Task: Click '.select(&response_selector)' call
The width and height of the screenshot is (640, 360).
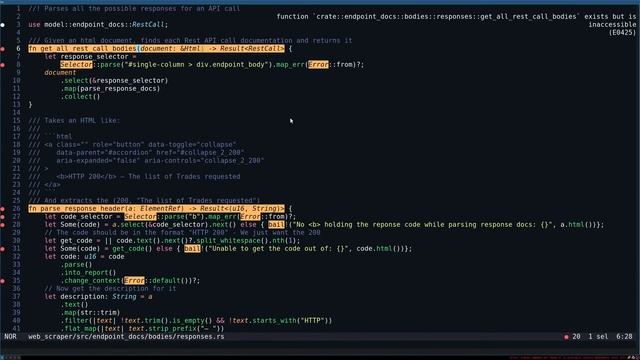Action: click(x=114, y=80)
